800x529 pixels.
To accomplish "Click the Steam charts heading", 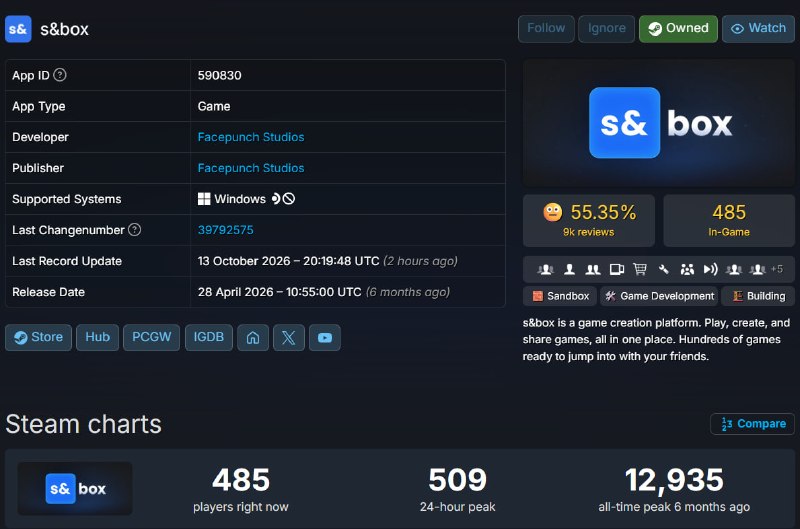I will point(84,424).
